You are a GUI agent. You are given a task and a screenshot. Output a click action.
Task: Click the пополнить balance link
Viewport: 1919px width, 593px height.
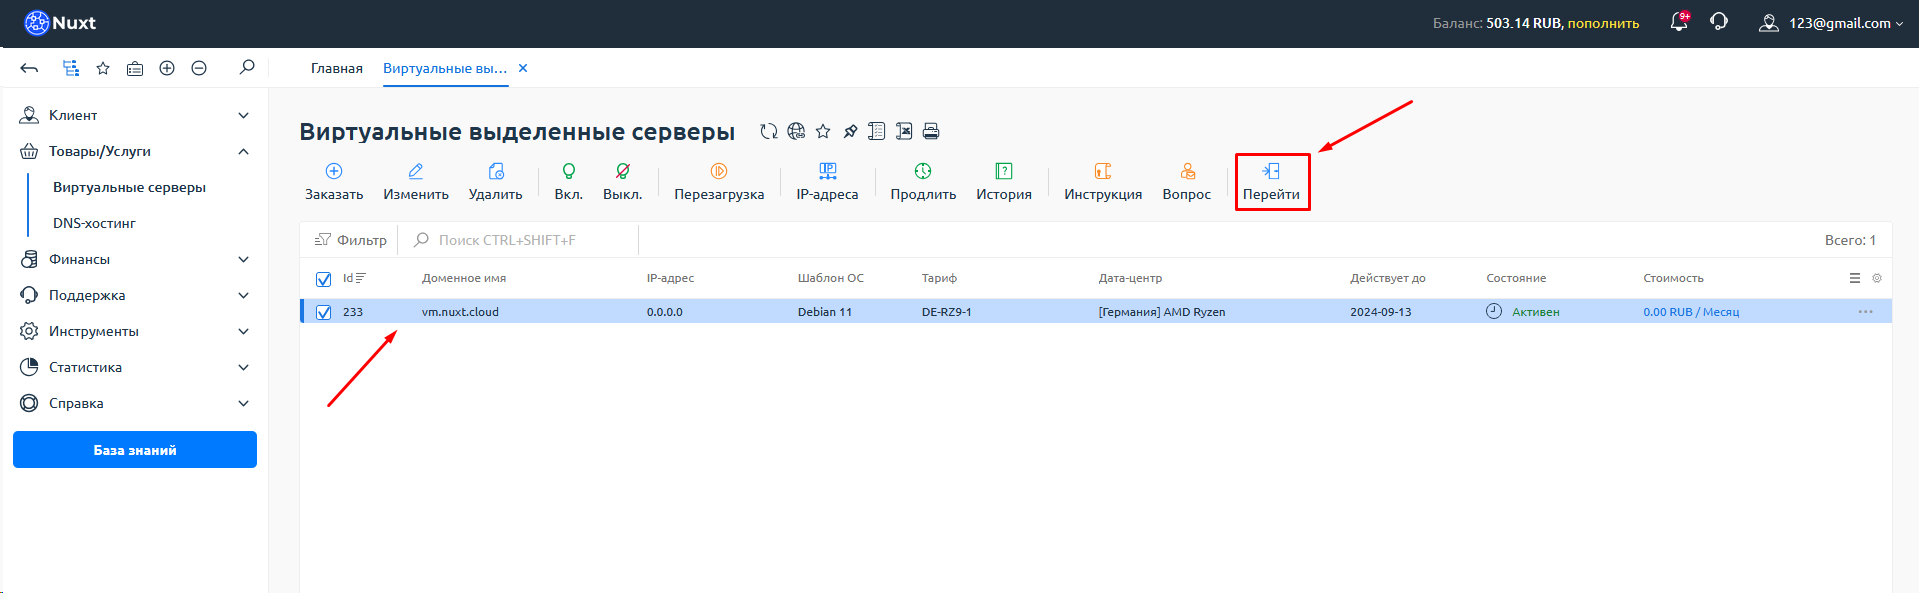1603,23
